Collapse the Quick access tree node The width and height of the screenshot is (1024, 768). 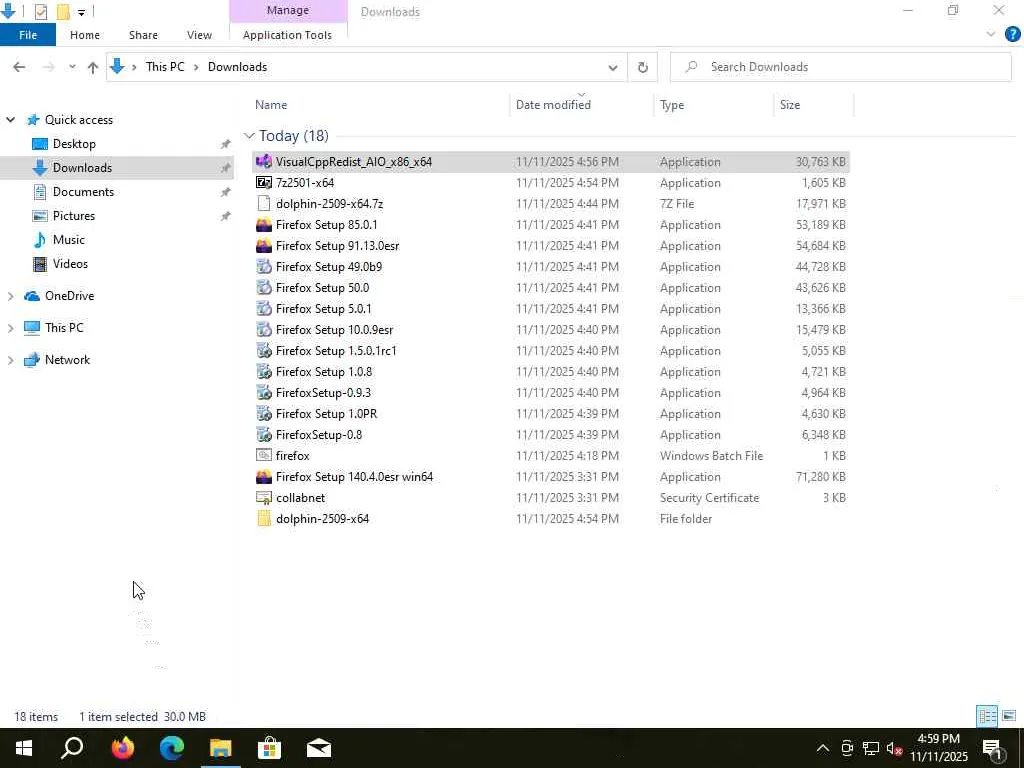pyautogui.click(x=10, y=120)
